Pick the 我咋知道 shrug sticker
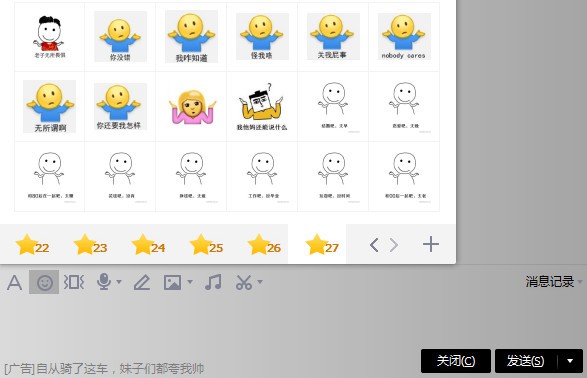 (x=191, y=37)
